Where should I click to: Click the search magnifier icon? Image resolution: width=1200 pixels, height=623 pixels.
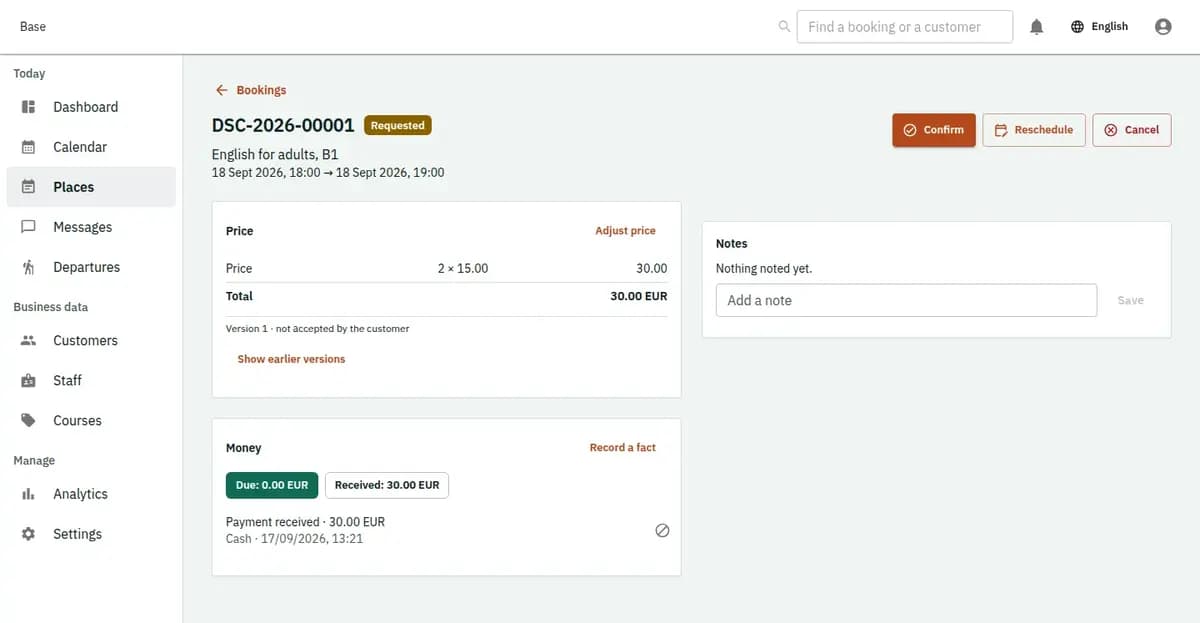784,27
